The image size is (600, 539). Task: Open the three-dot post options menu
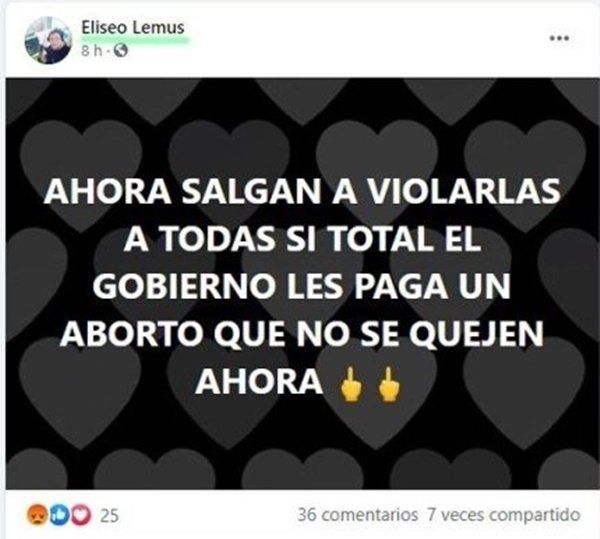[x=559, y=38]
